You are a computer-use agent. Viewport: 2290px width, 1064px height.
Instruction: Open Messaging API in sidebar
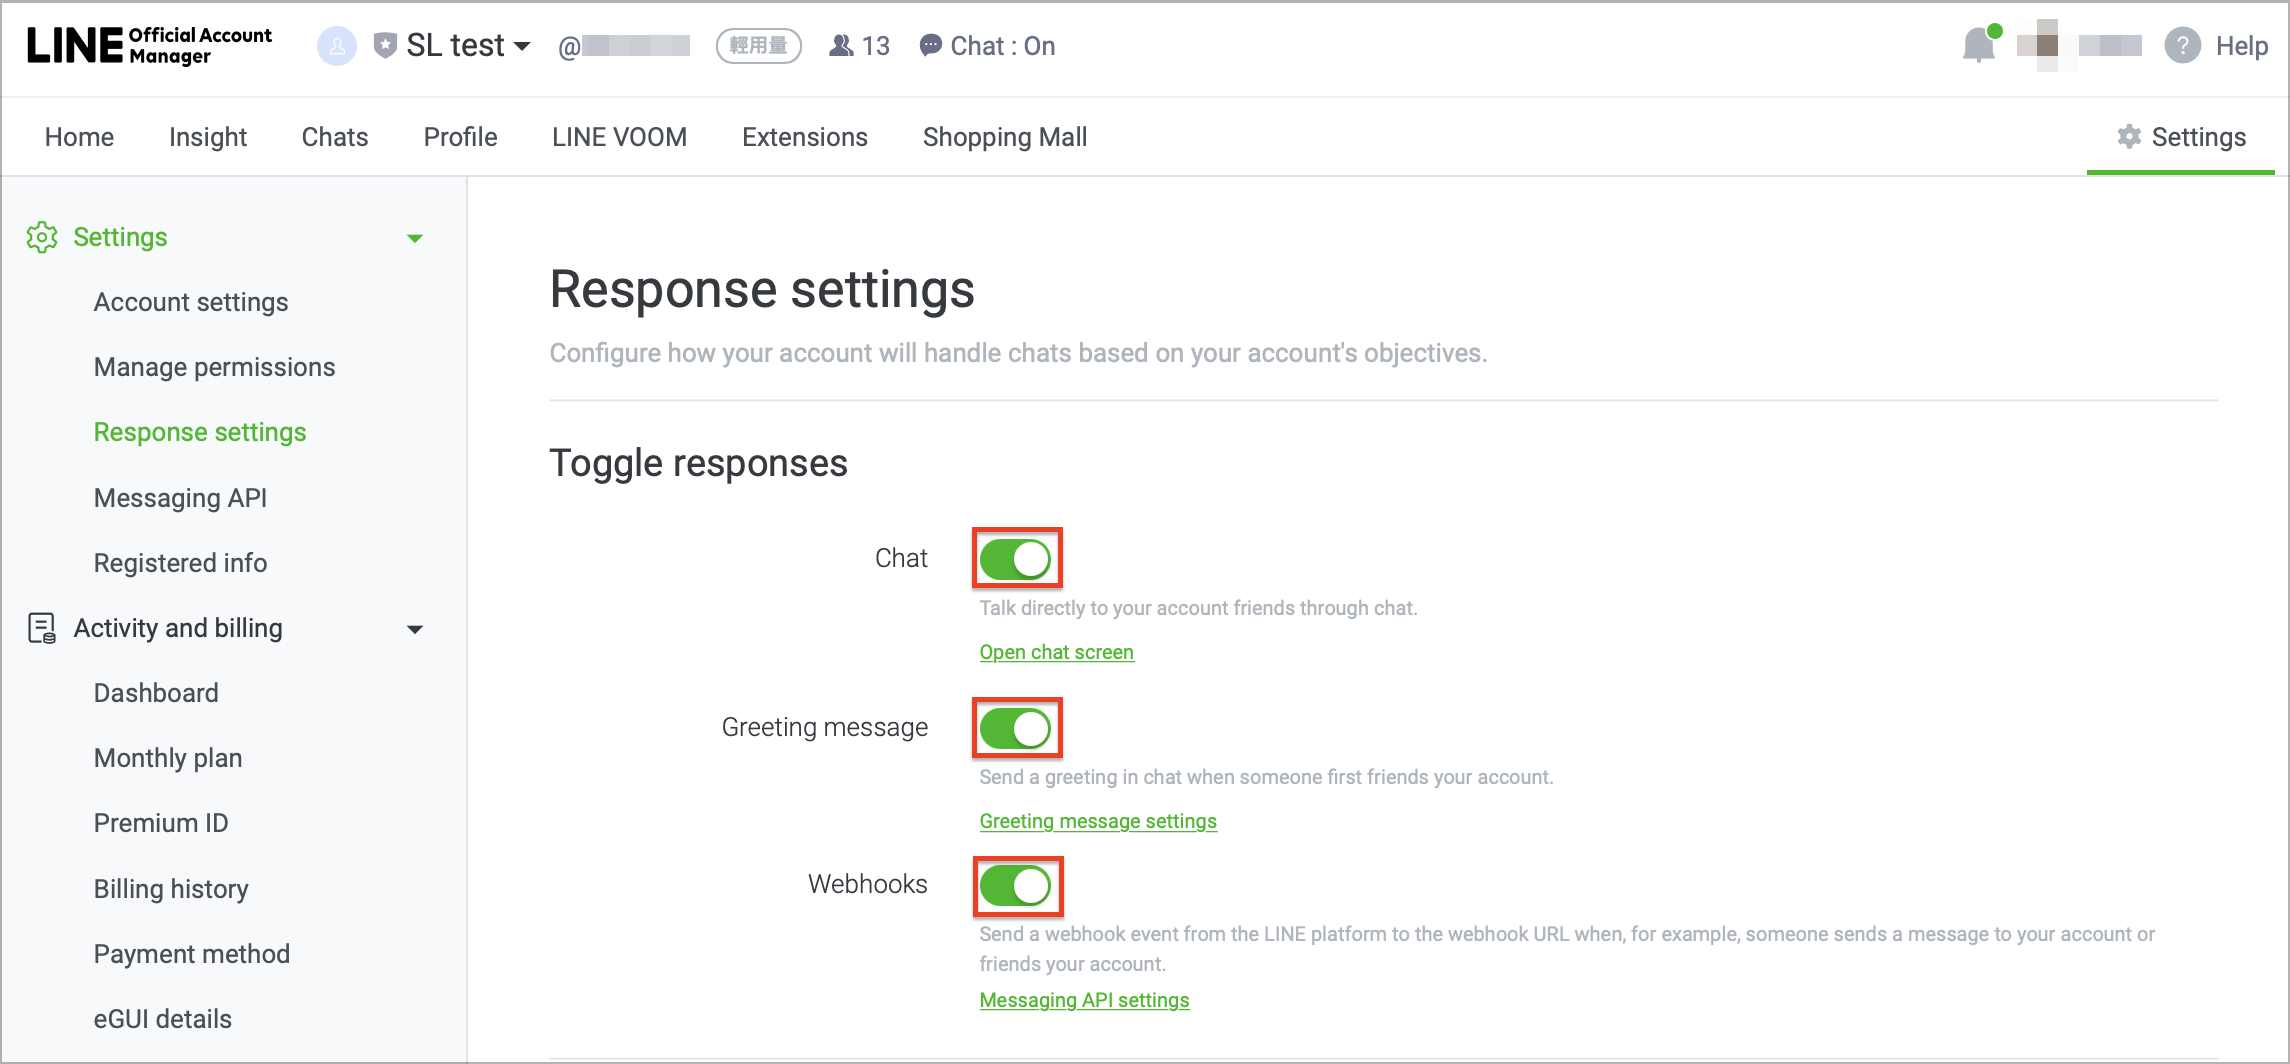[181, 498]
